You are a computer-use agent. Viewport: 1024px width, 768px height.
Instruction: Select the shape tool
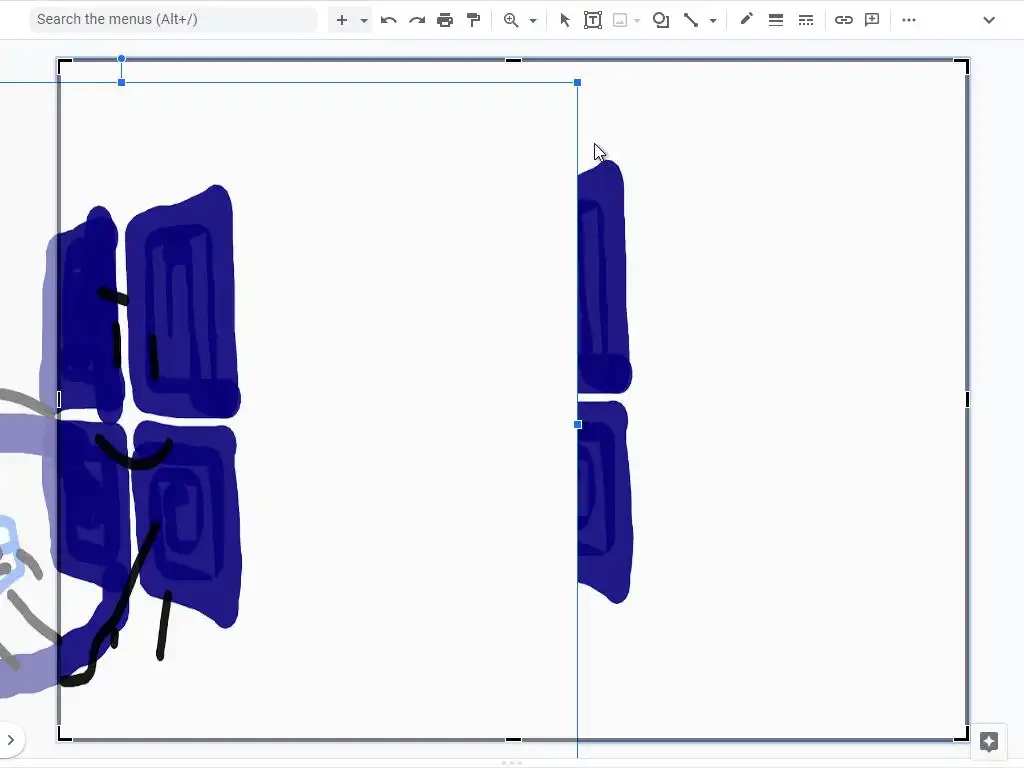(x=661, y=20)
